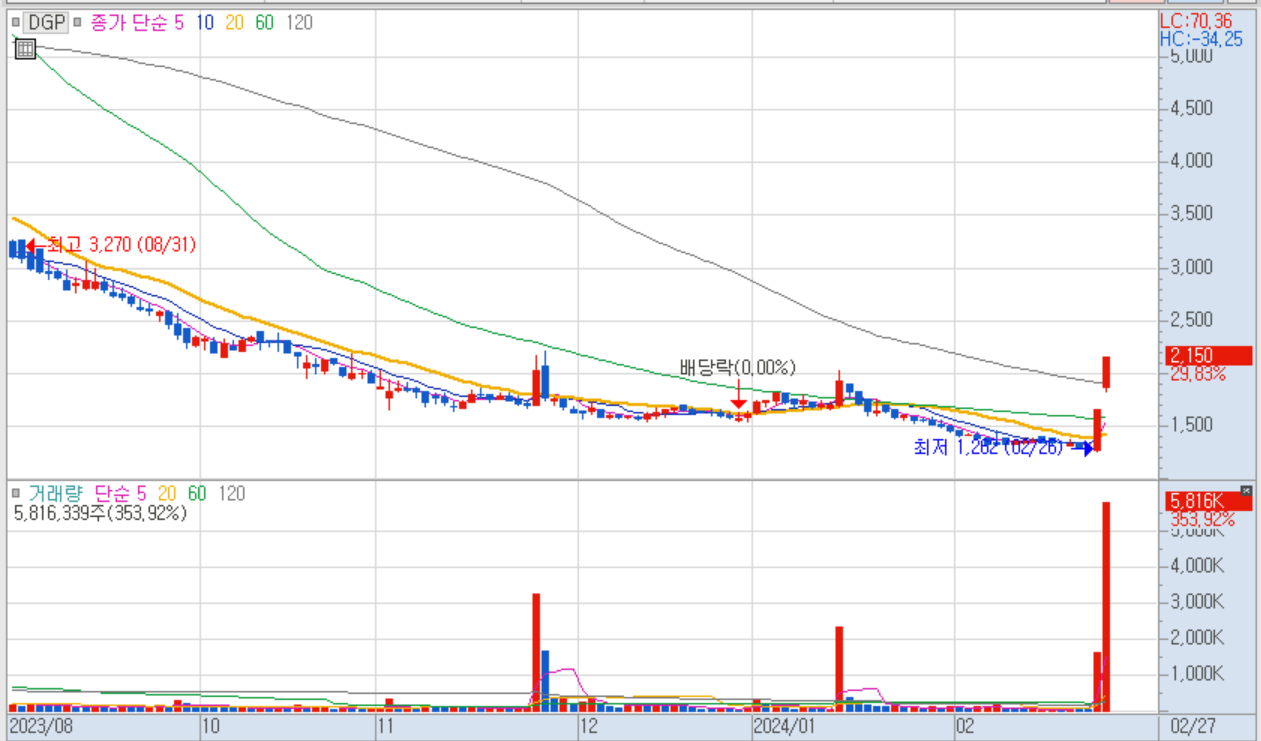Toggle the small square left of DGP

(15, 21)
